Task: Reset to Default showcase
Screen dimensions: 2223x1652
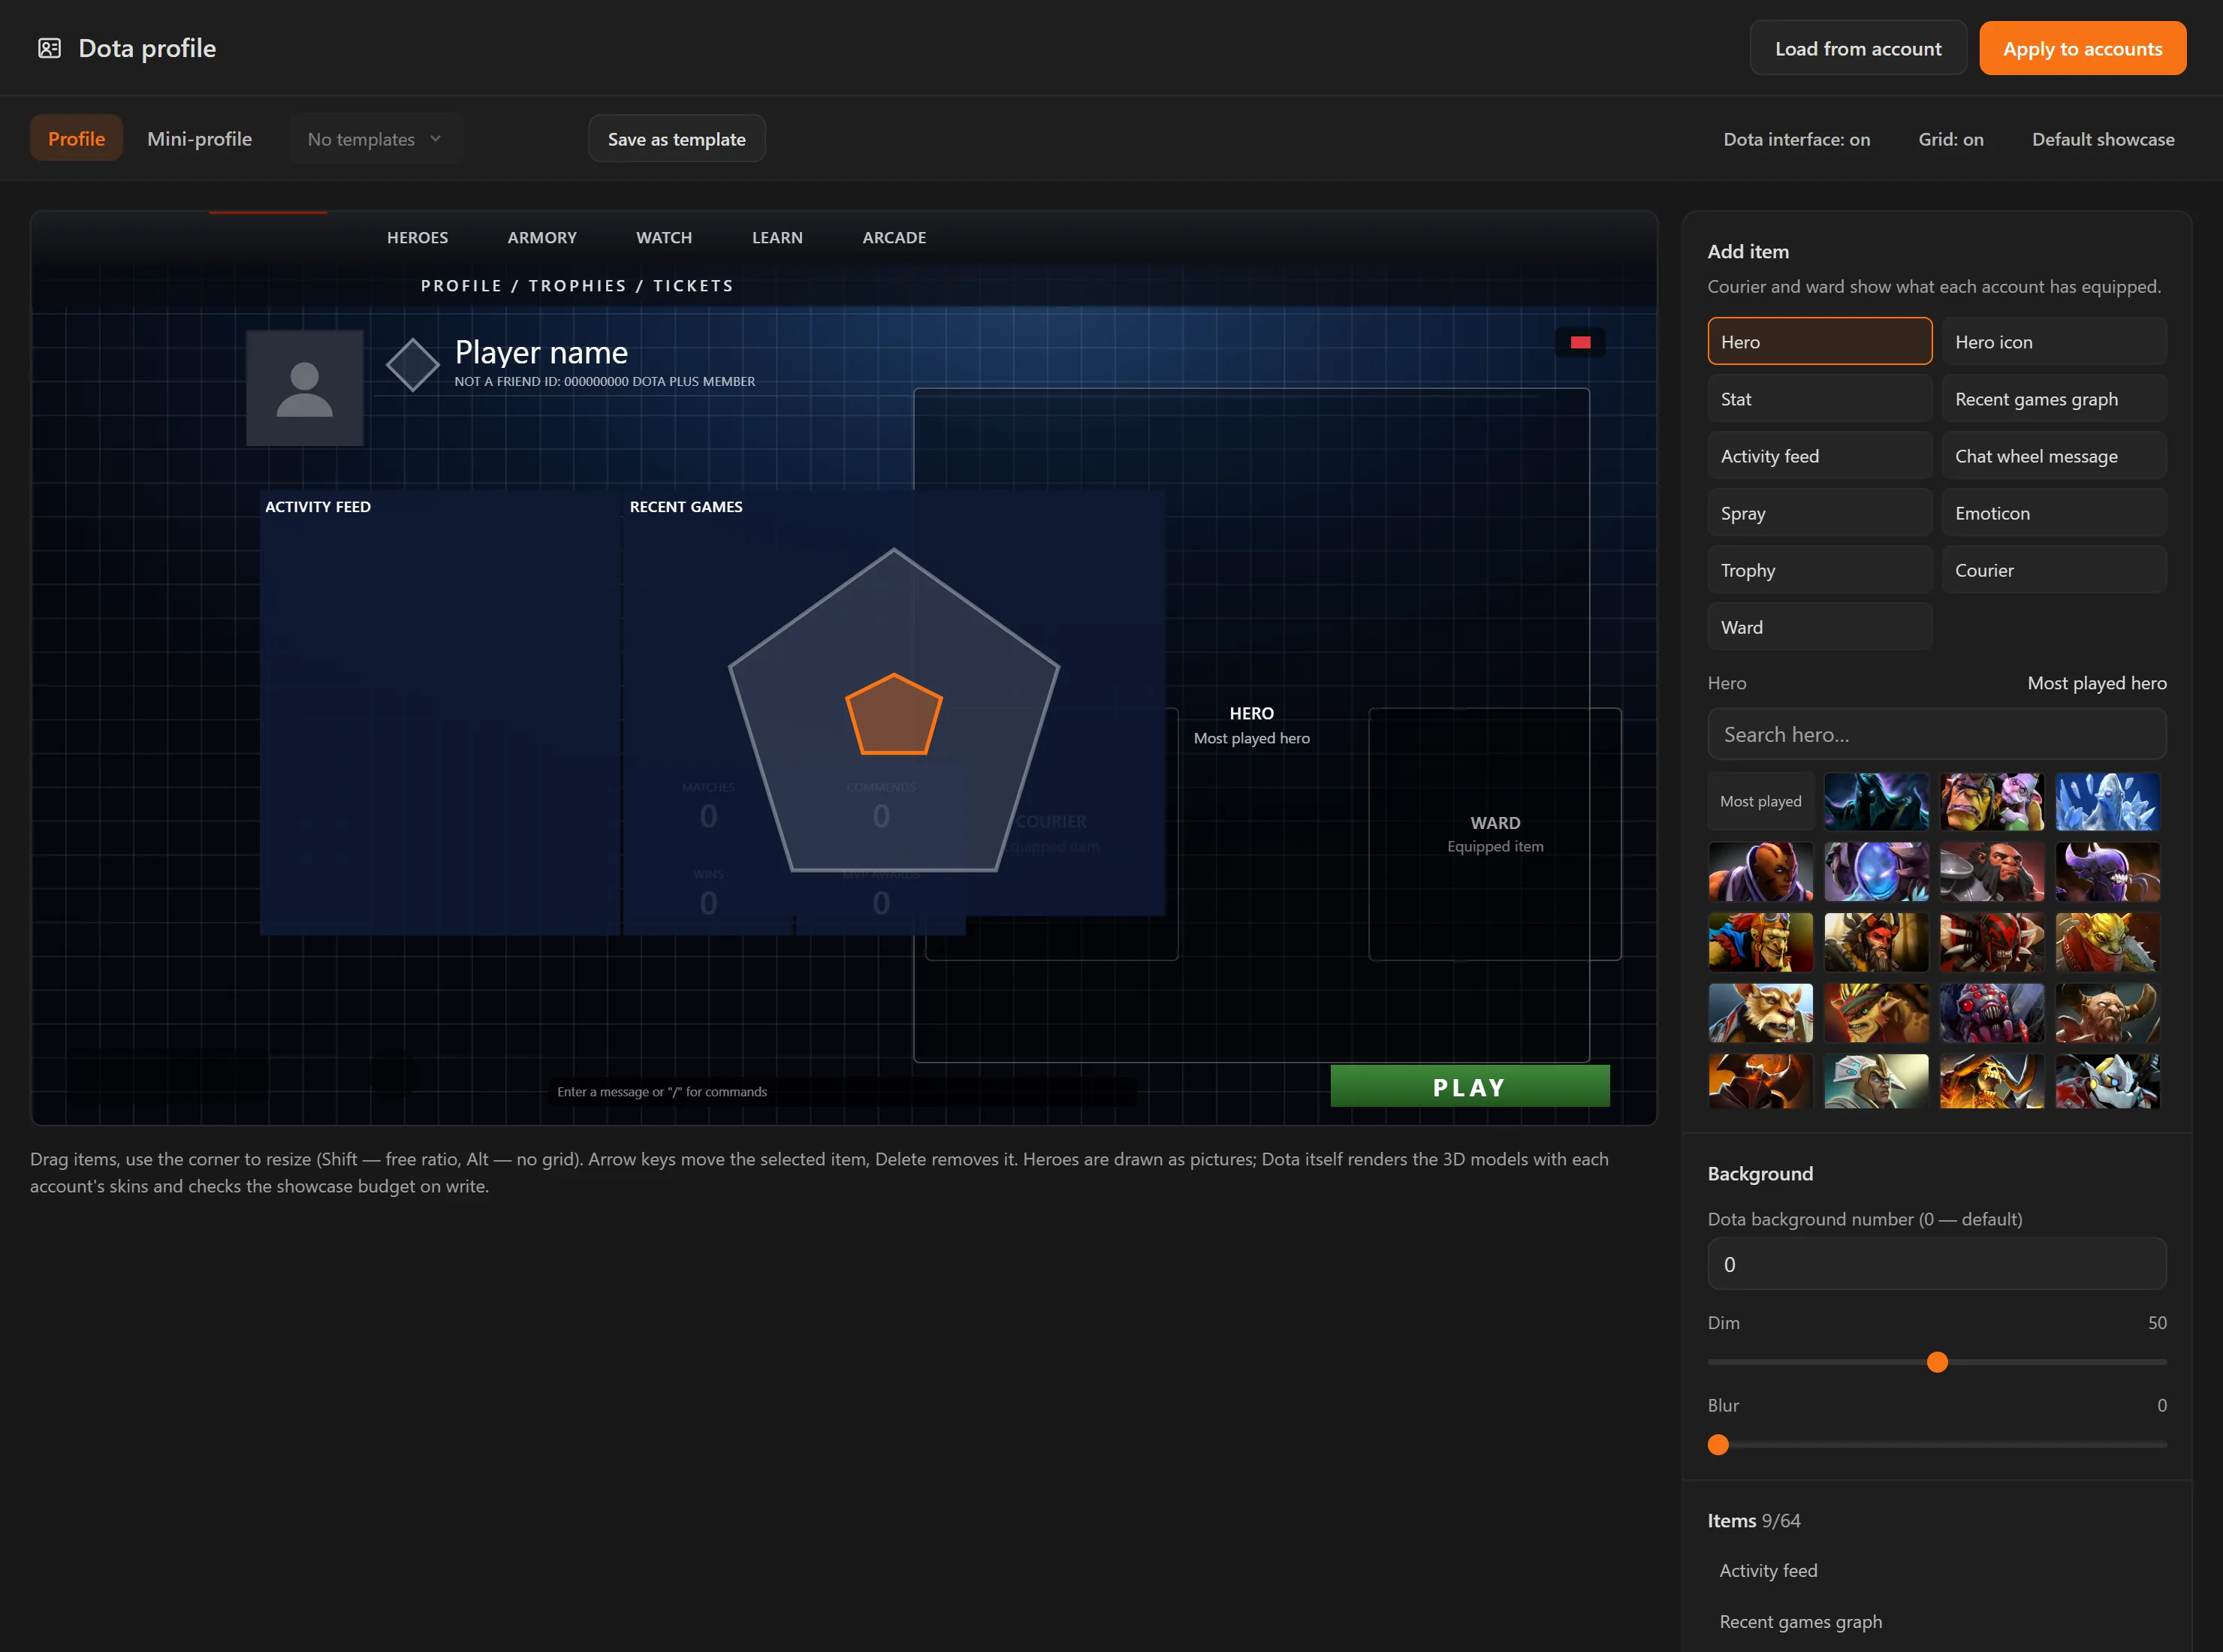Action: click(x=2102, y=139)
